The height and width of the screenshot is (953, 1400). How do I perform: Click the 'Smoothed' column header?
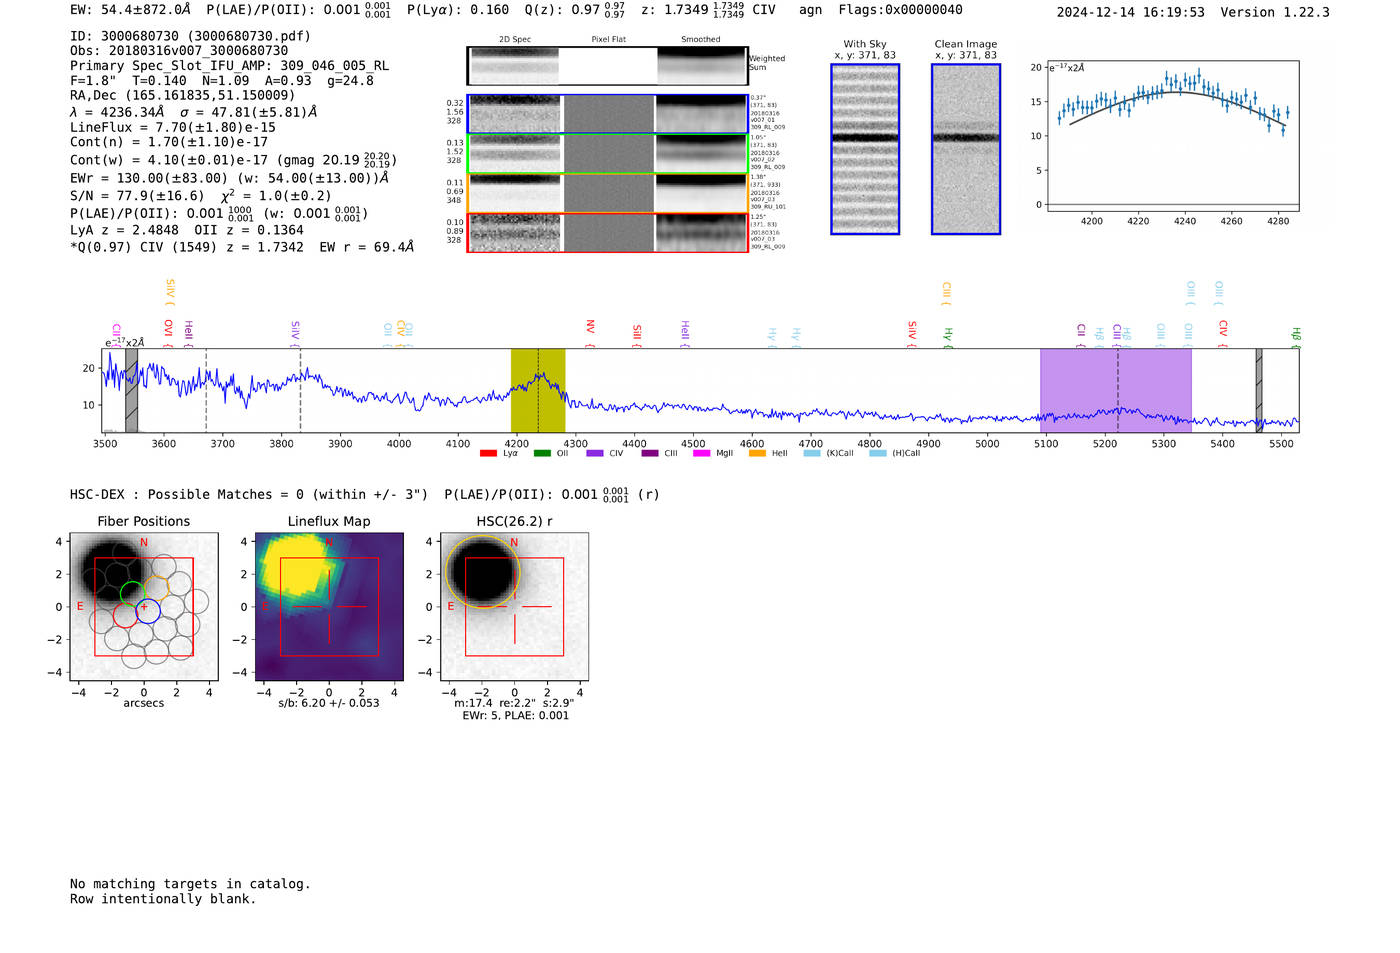pyautogui.click(x=700, y=40)
